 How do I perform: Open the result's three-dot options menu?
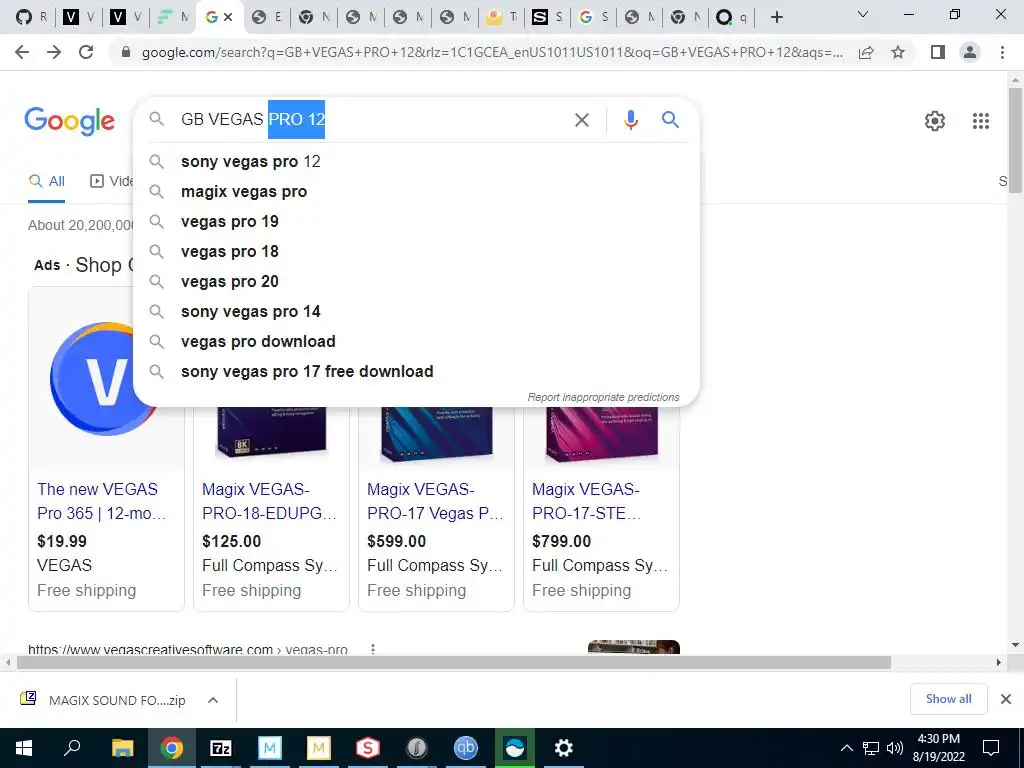pyautogui.click(x=373, y=648)
